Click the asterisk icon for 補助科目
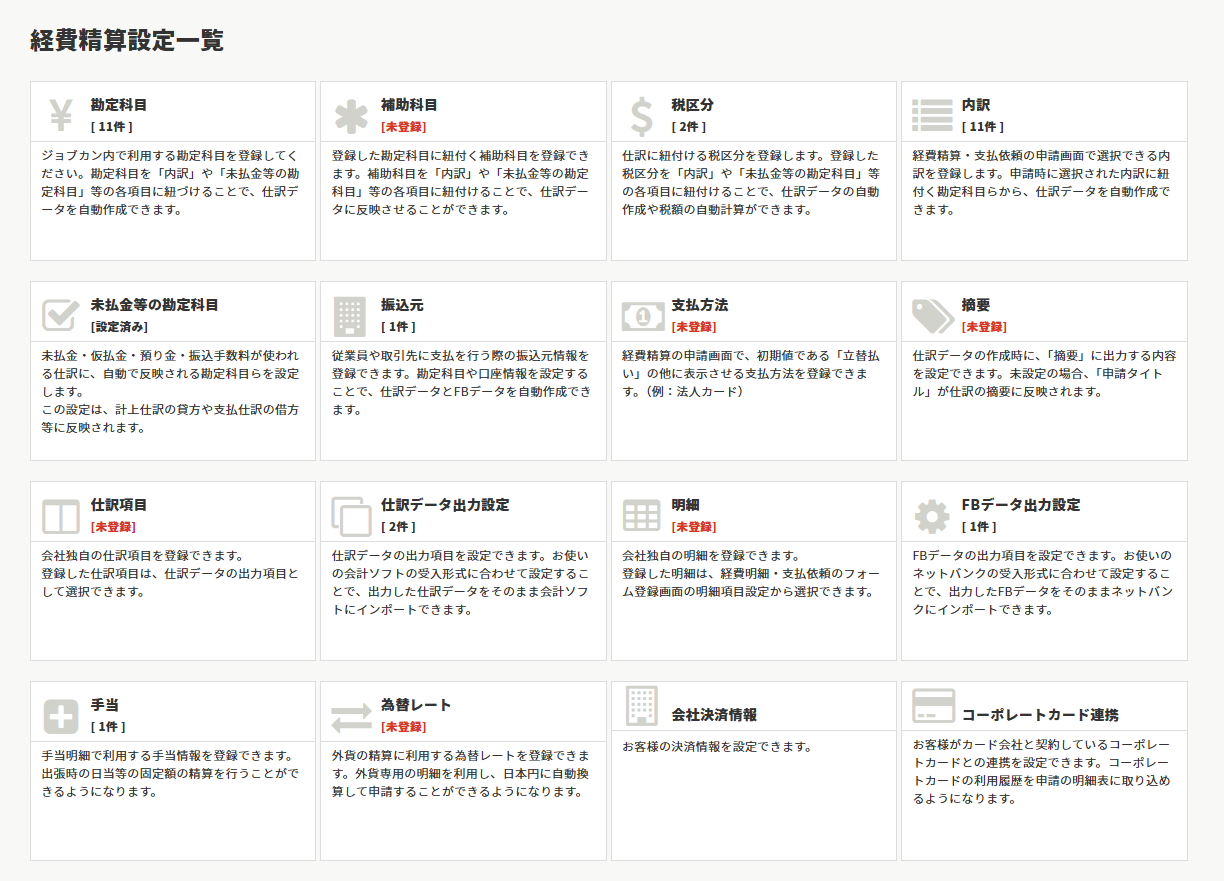Image resolution: width=1224 pixels, height=881 pixels. pos(351,116)
